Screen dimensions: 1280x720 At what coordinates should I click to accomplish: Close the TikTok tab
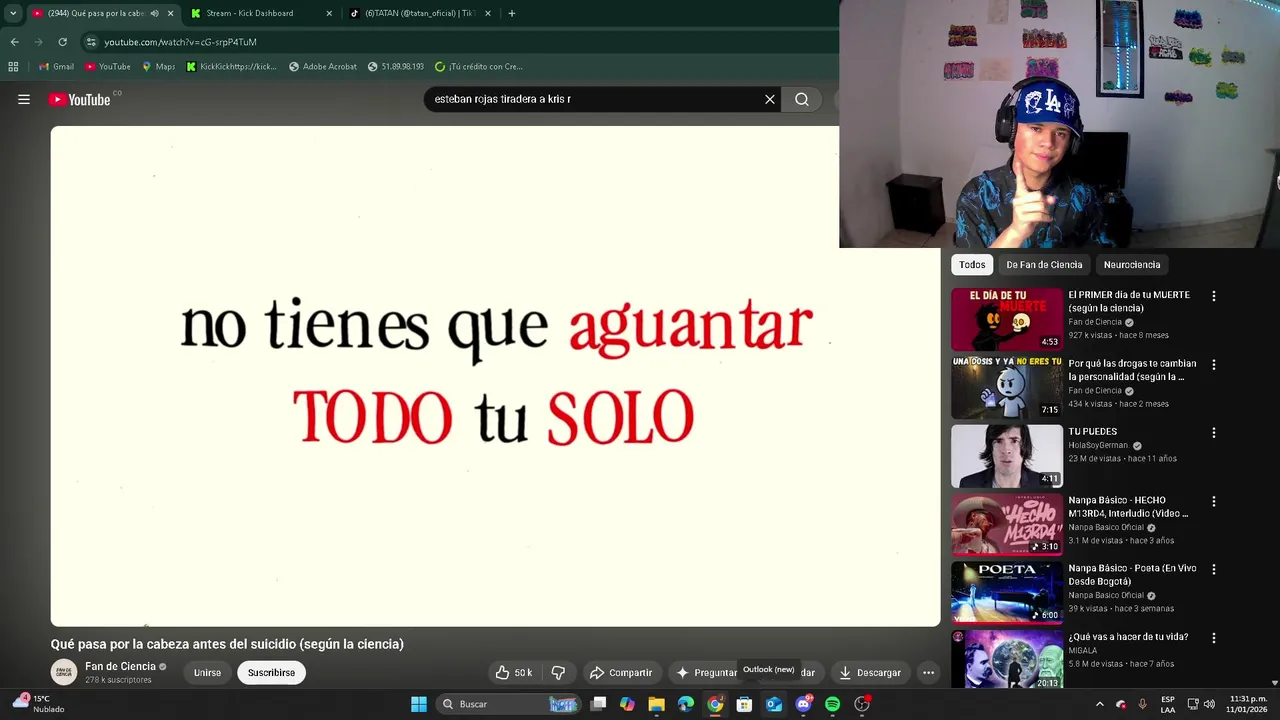(x=487, y=13)
